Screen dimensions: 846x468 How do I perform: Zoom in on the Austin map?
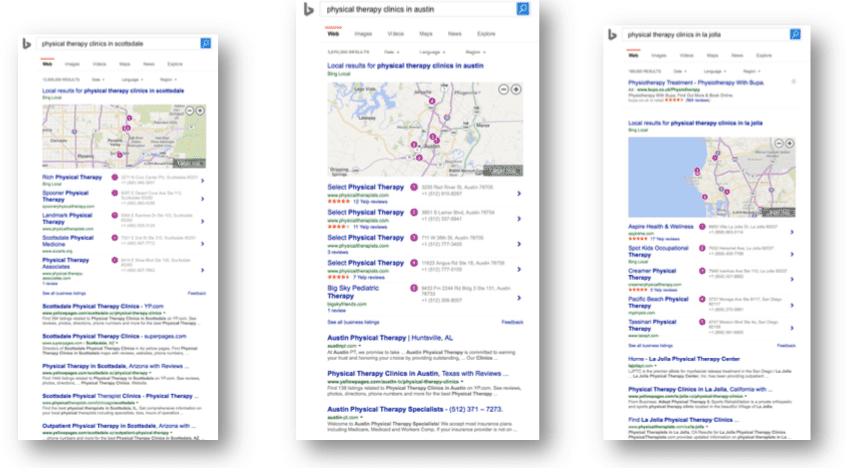coord(516,89)
